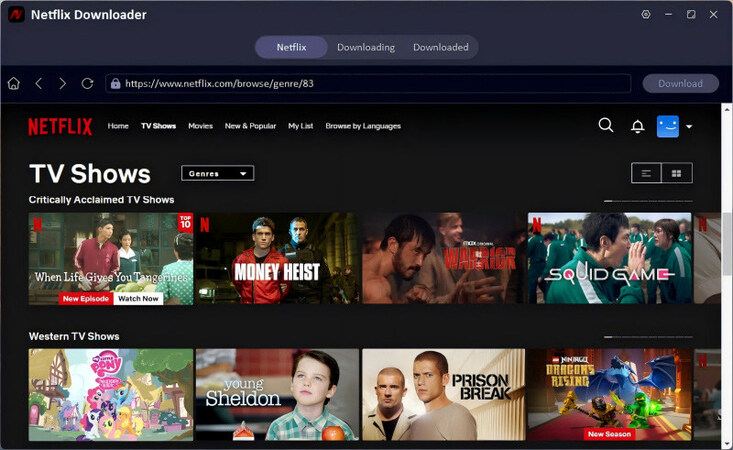Expand the Genres dropdown
The image size is (733, 450).
tap(217, 173)
